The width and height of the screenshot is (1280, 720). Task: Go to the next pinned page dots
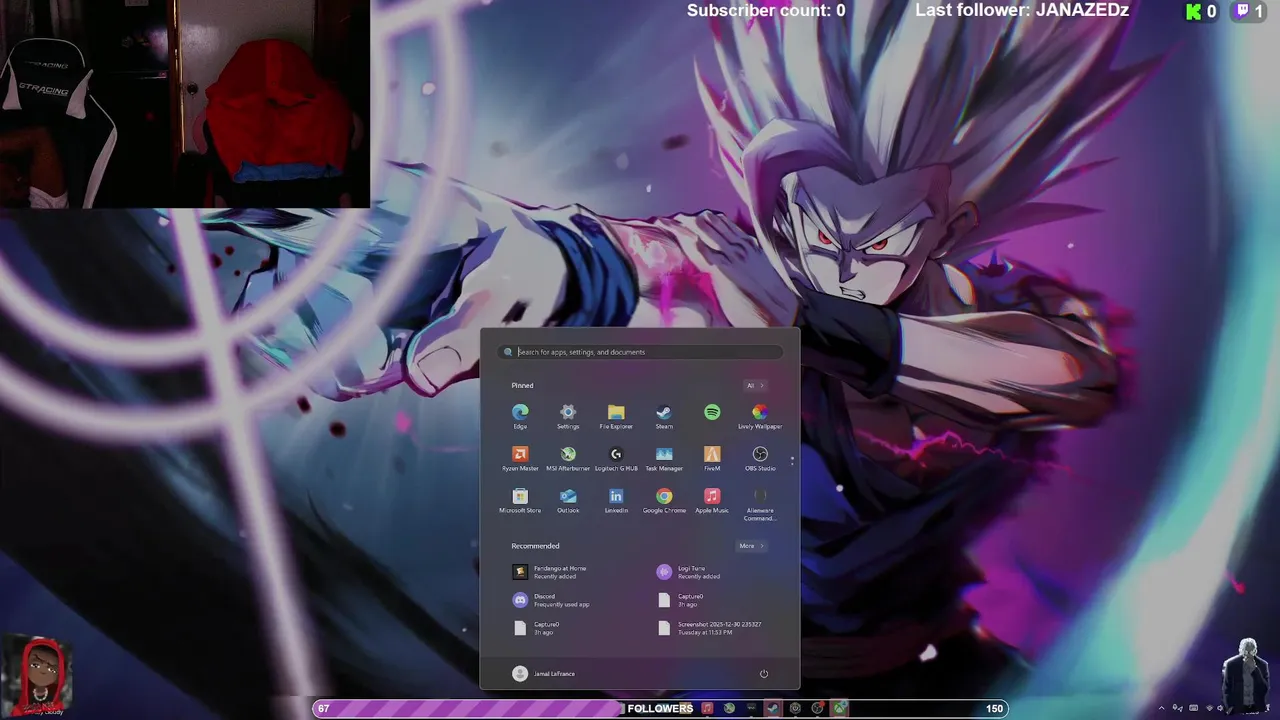[x=792, y=461]
